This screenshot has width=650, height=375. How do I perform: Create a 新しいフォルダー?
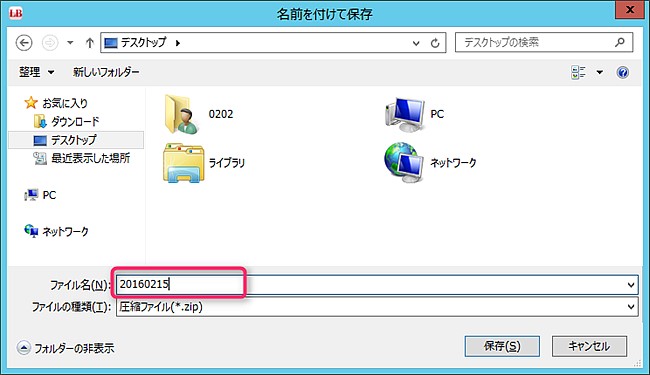coord(106,72)
